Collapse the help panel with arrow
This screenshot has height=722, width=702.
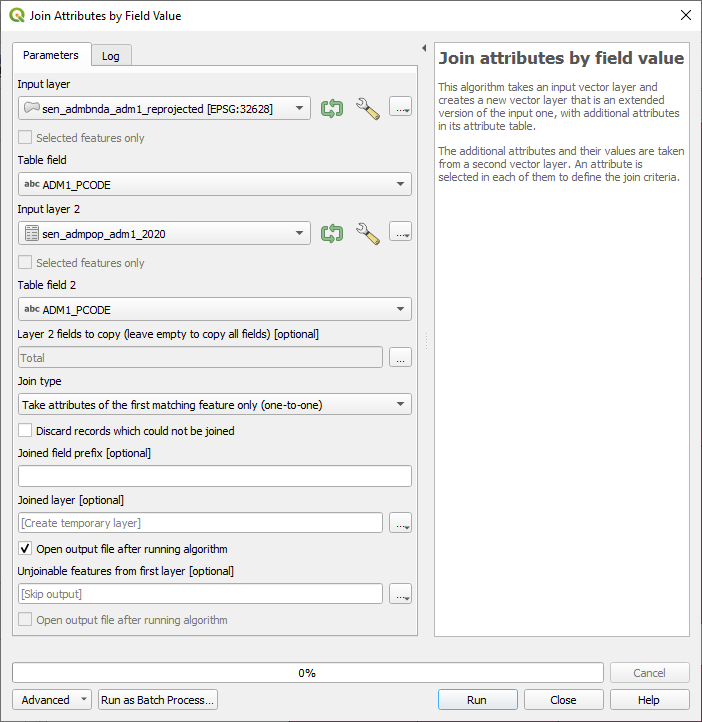coord(424,48)
